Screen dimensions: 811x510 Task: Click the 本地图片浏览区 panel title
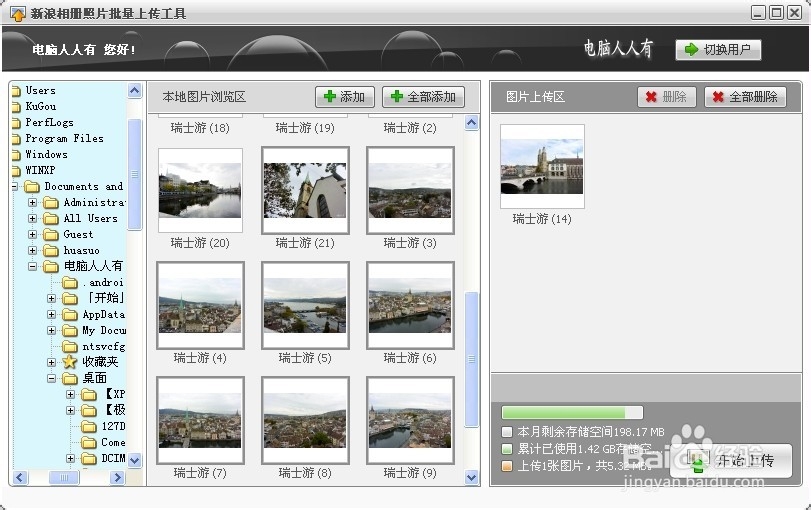coord(204,97)
